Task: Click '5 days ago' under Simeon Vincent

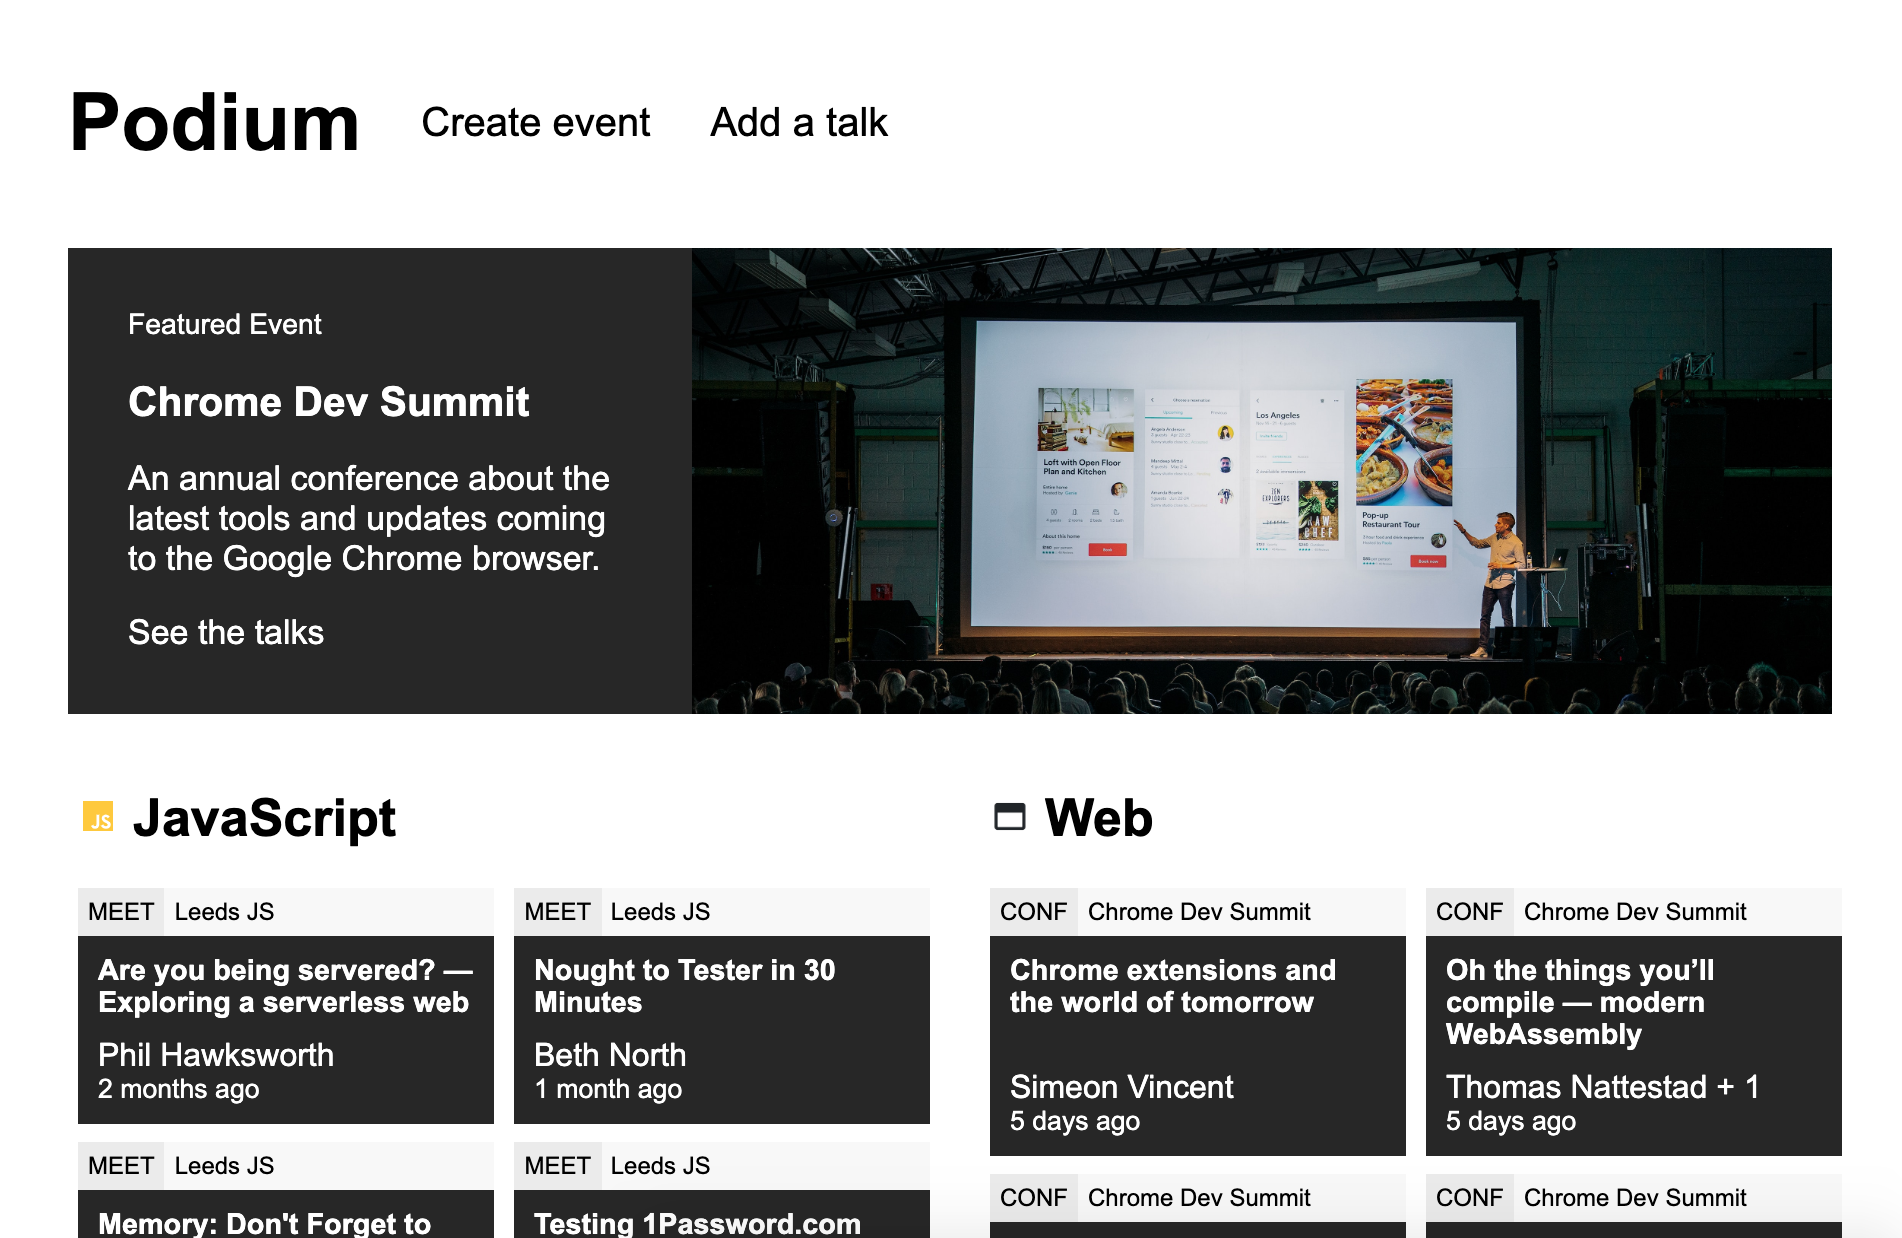Action: point(1075,1121)
